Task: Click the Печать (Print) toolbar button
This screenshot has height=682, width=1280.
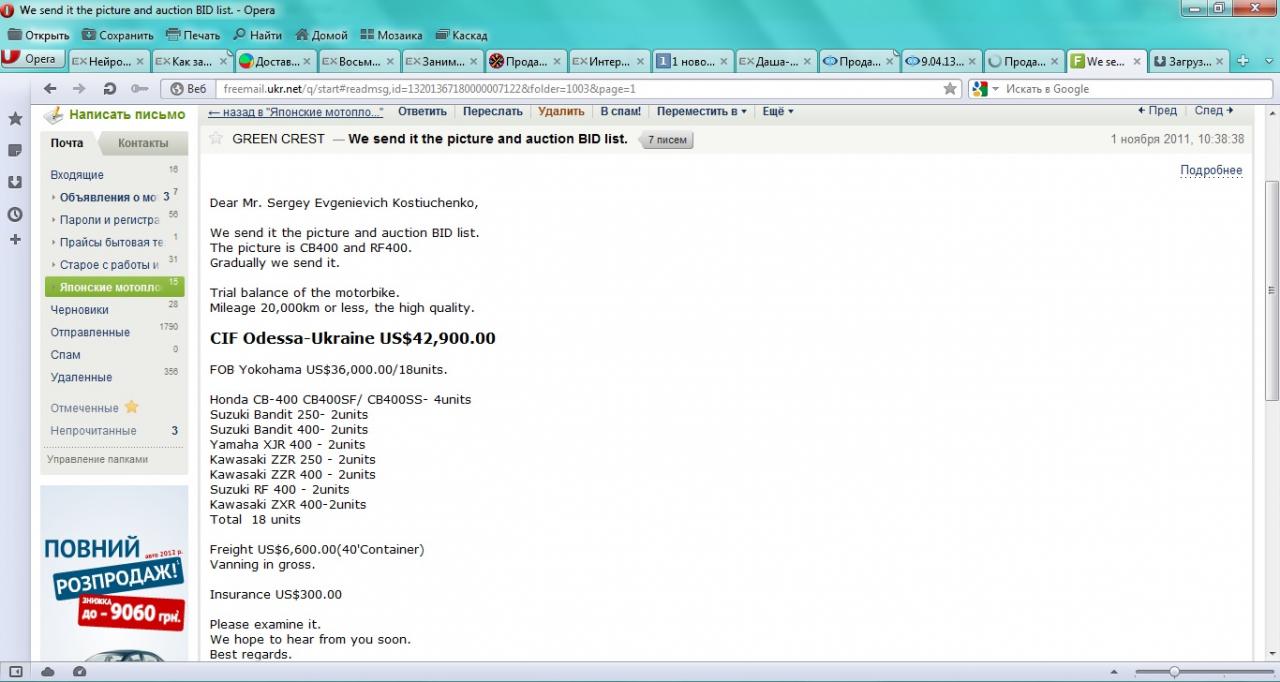Action: [x=192, y=35]
